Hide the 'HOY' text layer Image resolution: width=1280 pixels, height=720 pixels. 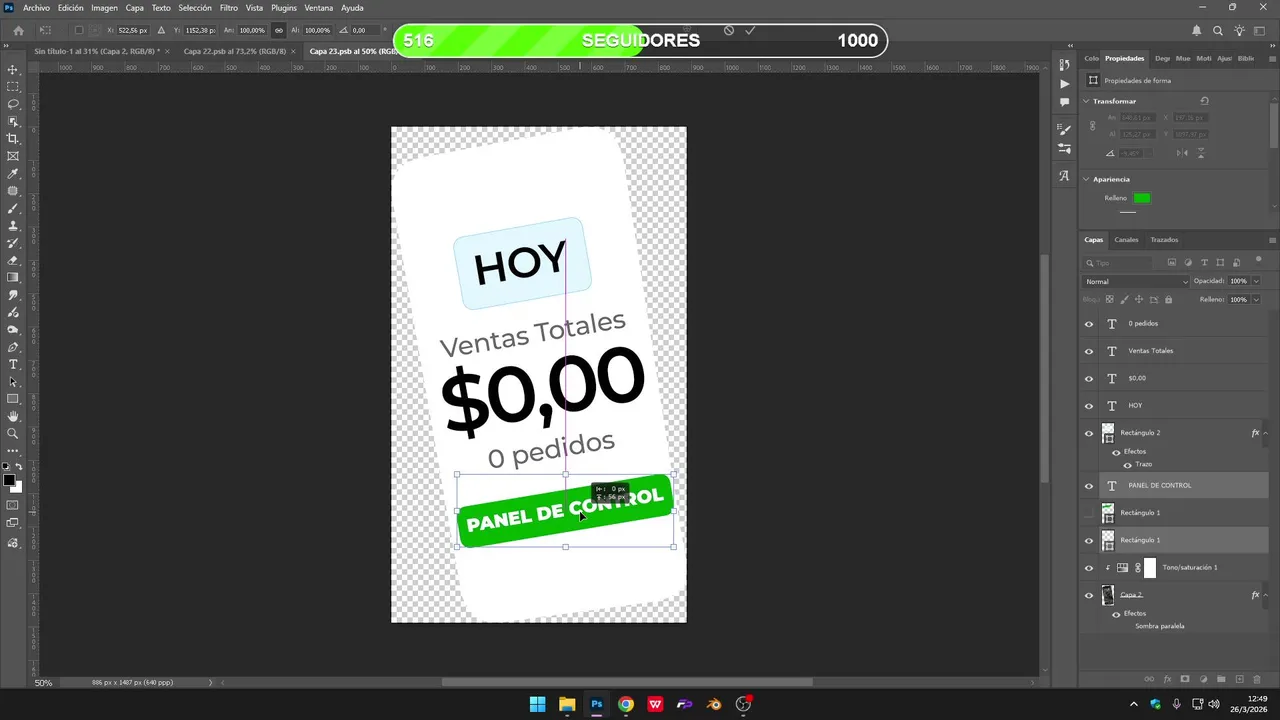tap(1089, 406)
